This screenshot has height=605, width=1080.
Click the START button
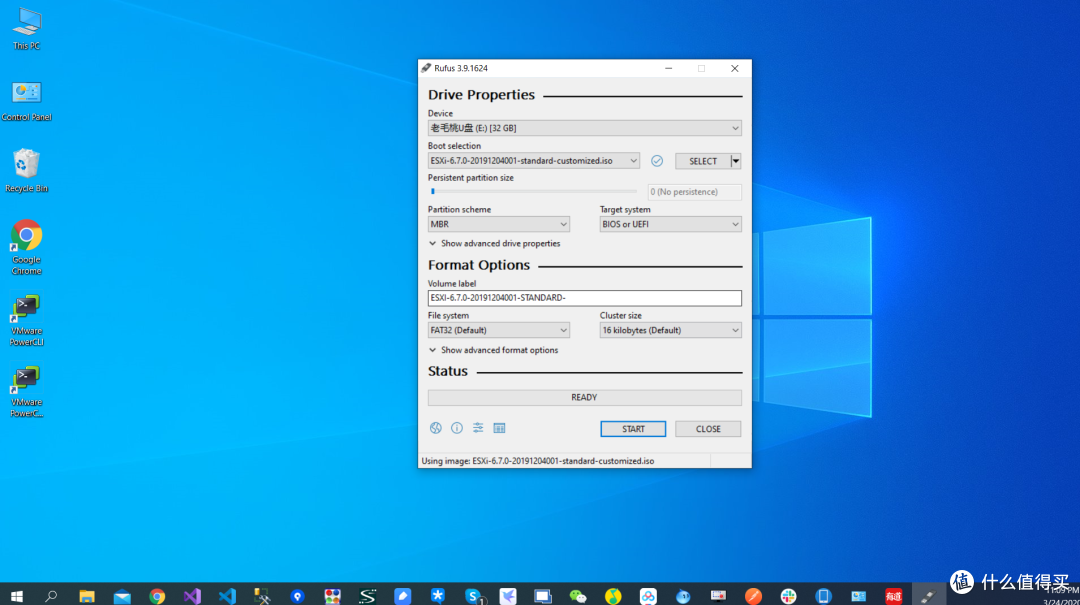point(633,429)
